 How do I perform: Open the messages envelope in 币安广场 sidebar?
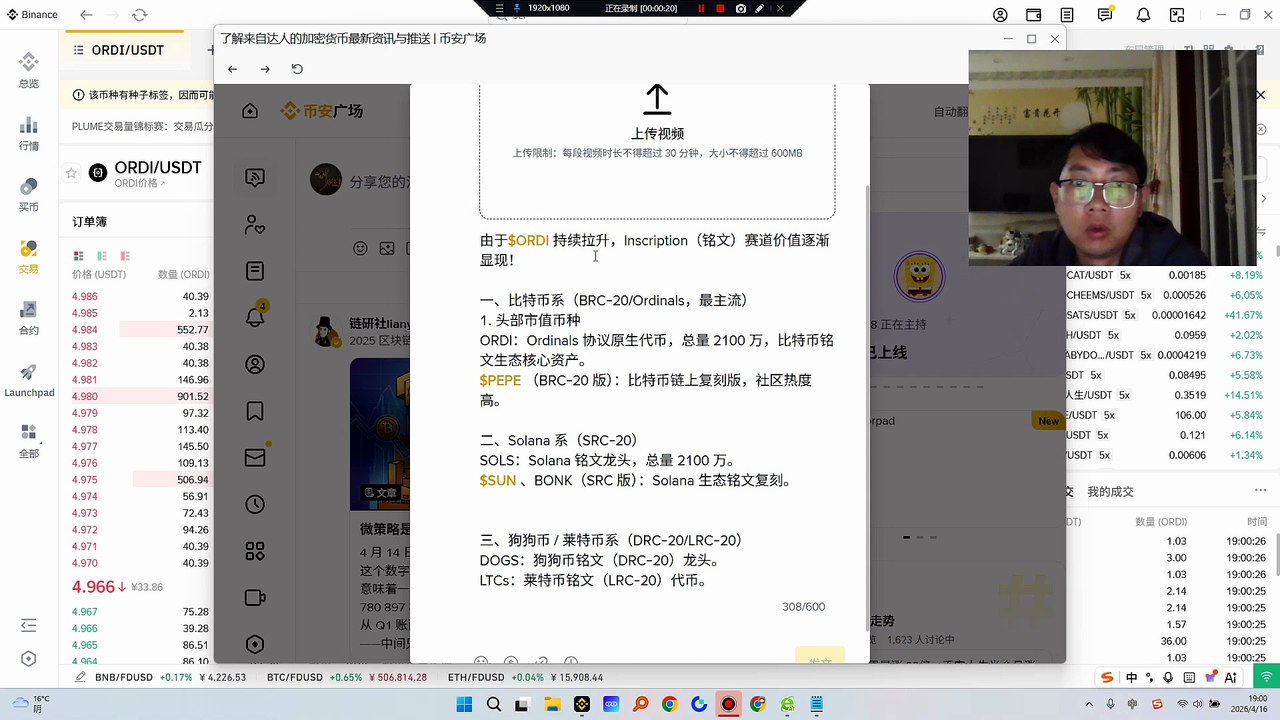pos(255,457)
